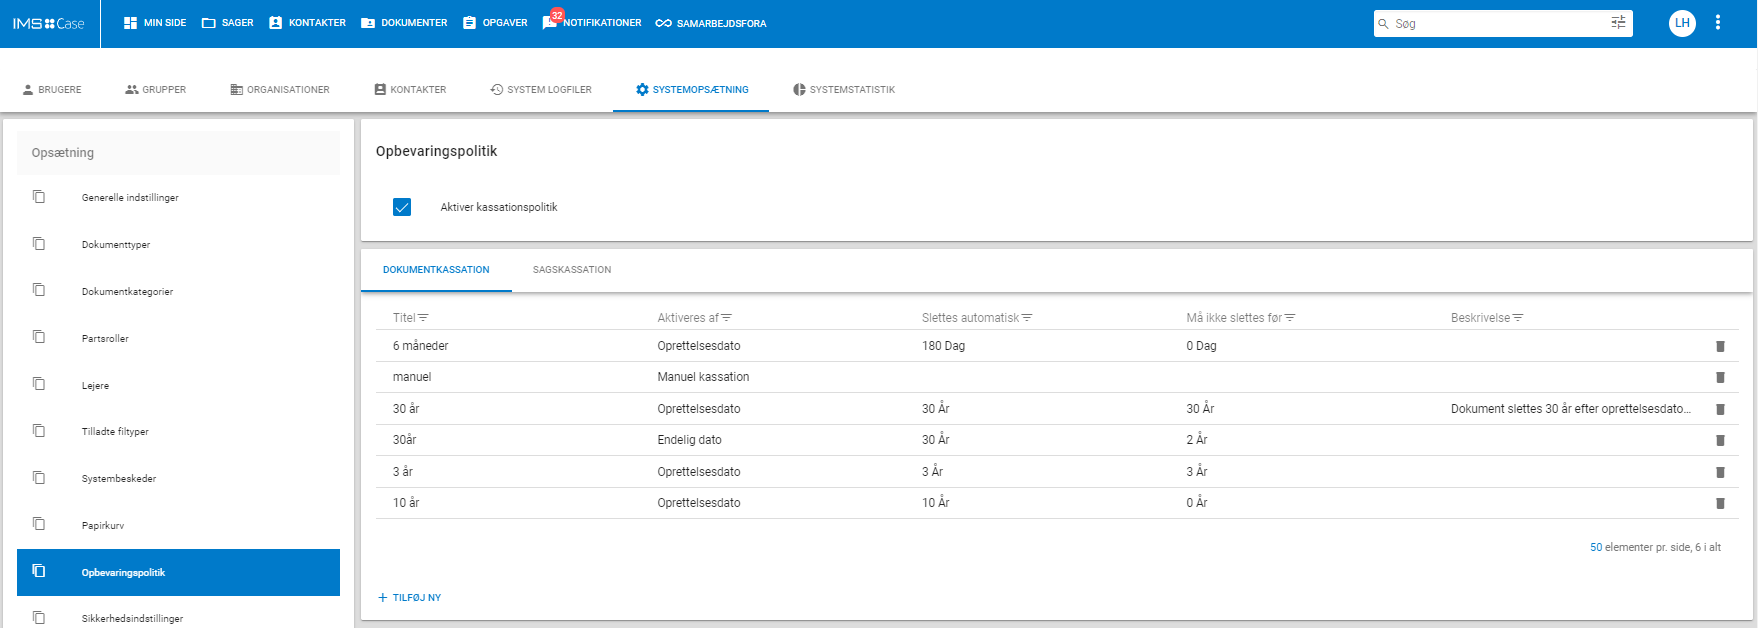
Task: Switch to the Organisationer tab
Action: point(280,90)
